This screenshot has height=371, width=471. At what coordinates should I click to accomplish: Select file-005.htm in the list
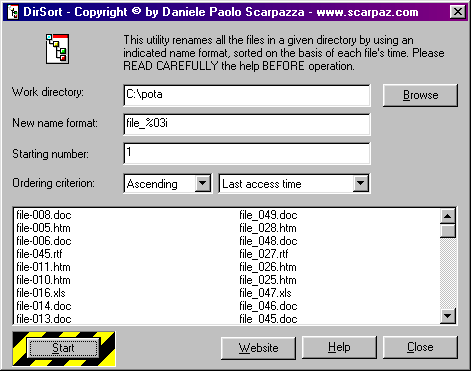coord(43,228)
